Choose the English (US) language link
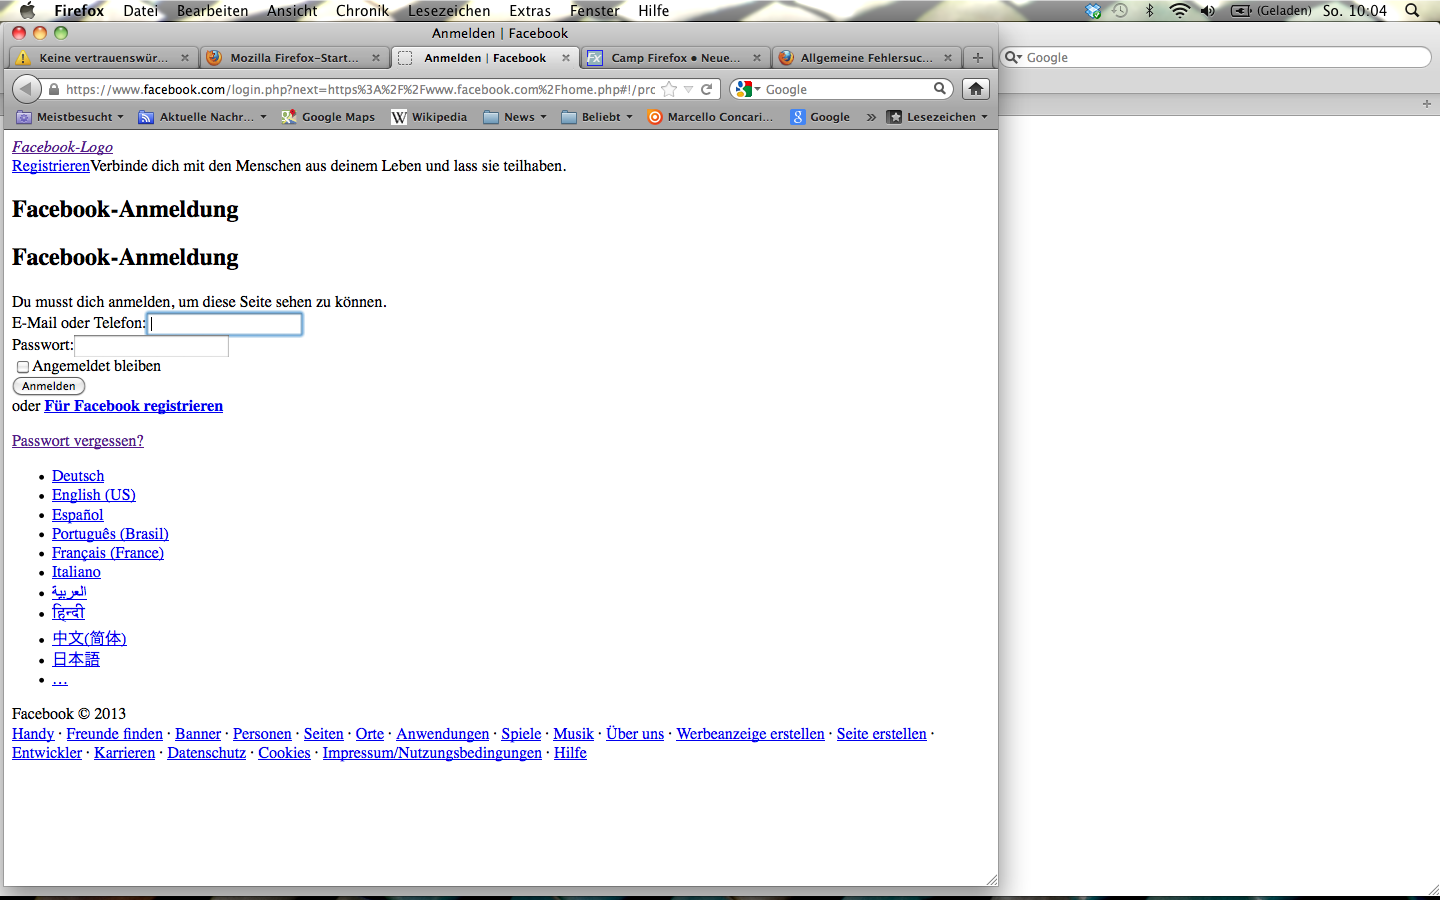The image size is (1440, 900). [x=94, y=495]
